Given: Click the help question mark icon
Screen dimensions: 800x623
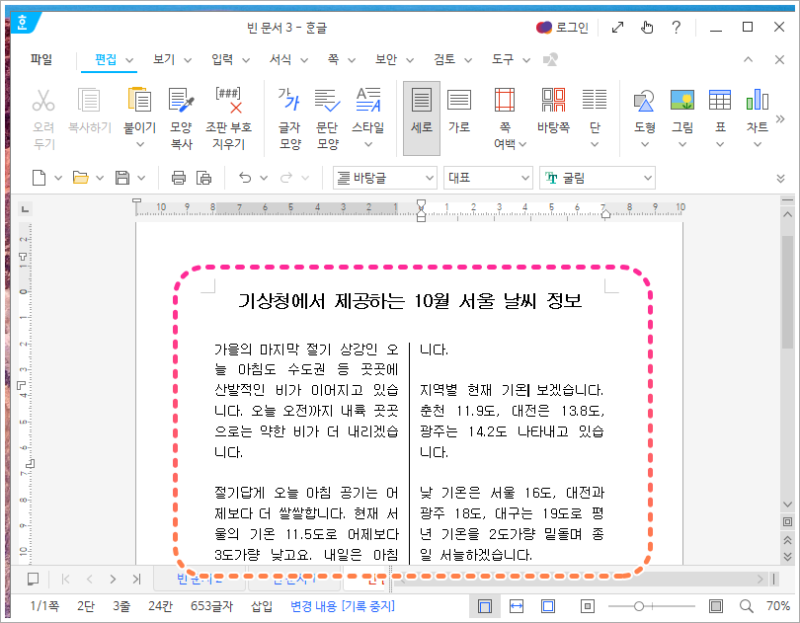Looking at the screenshot, I should point(676,27).
